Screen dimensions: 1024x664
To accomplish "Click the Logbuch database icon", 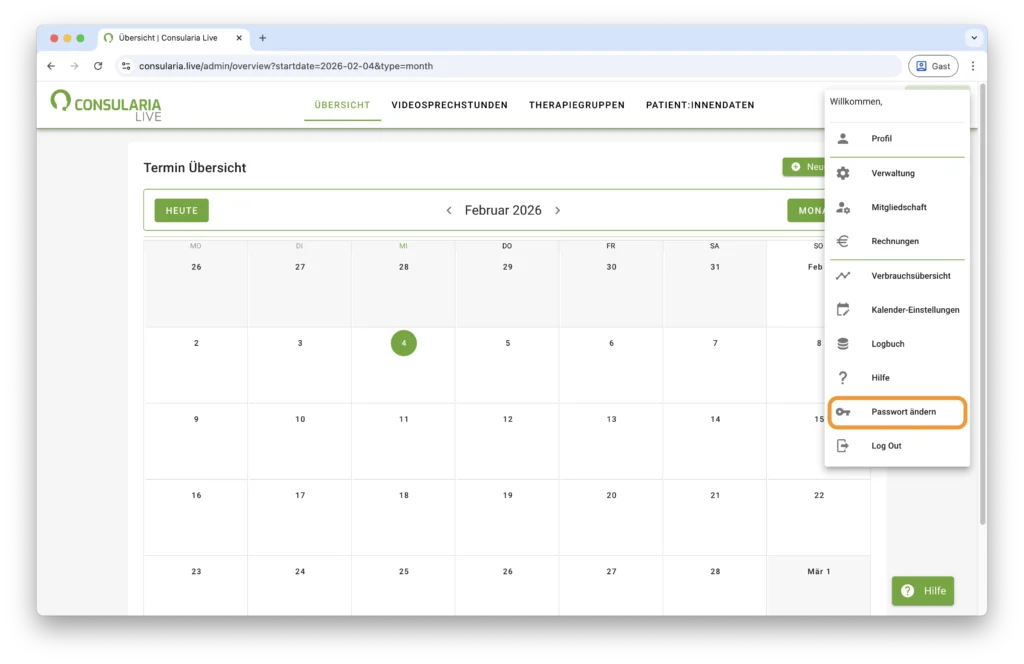I will pyautogui.click(x=843, y=344).
